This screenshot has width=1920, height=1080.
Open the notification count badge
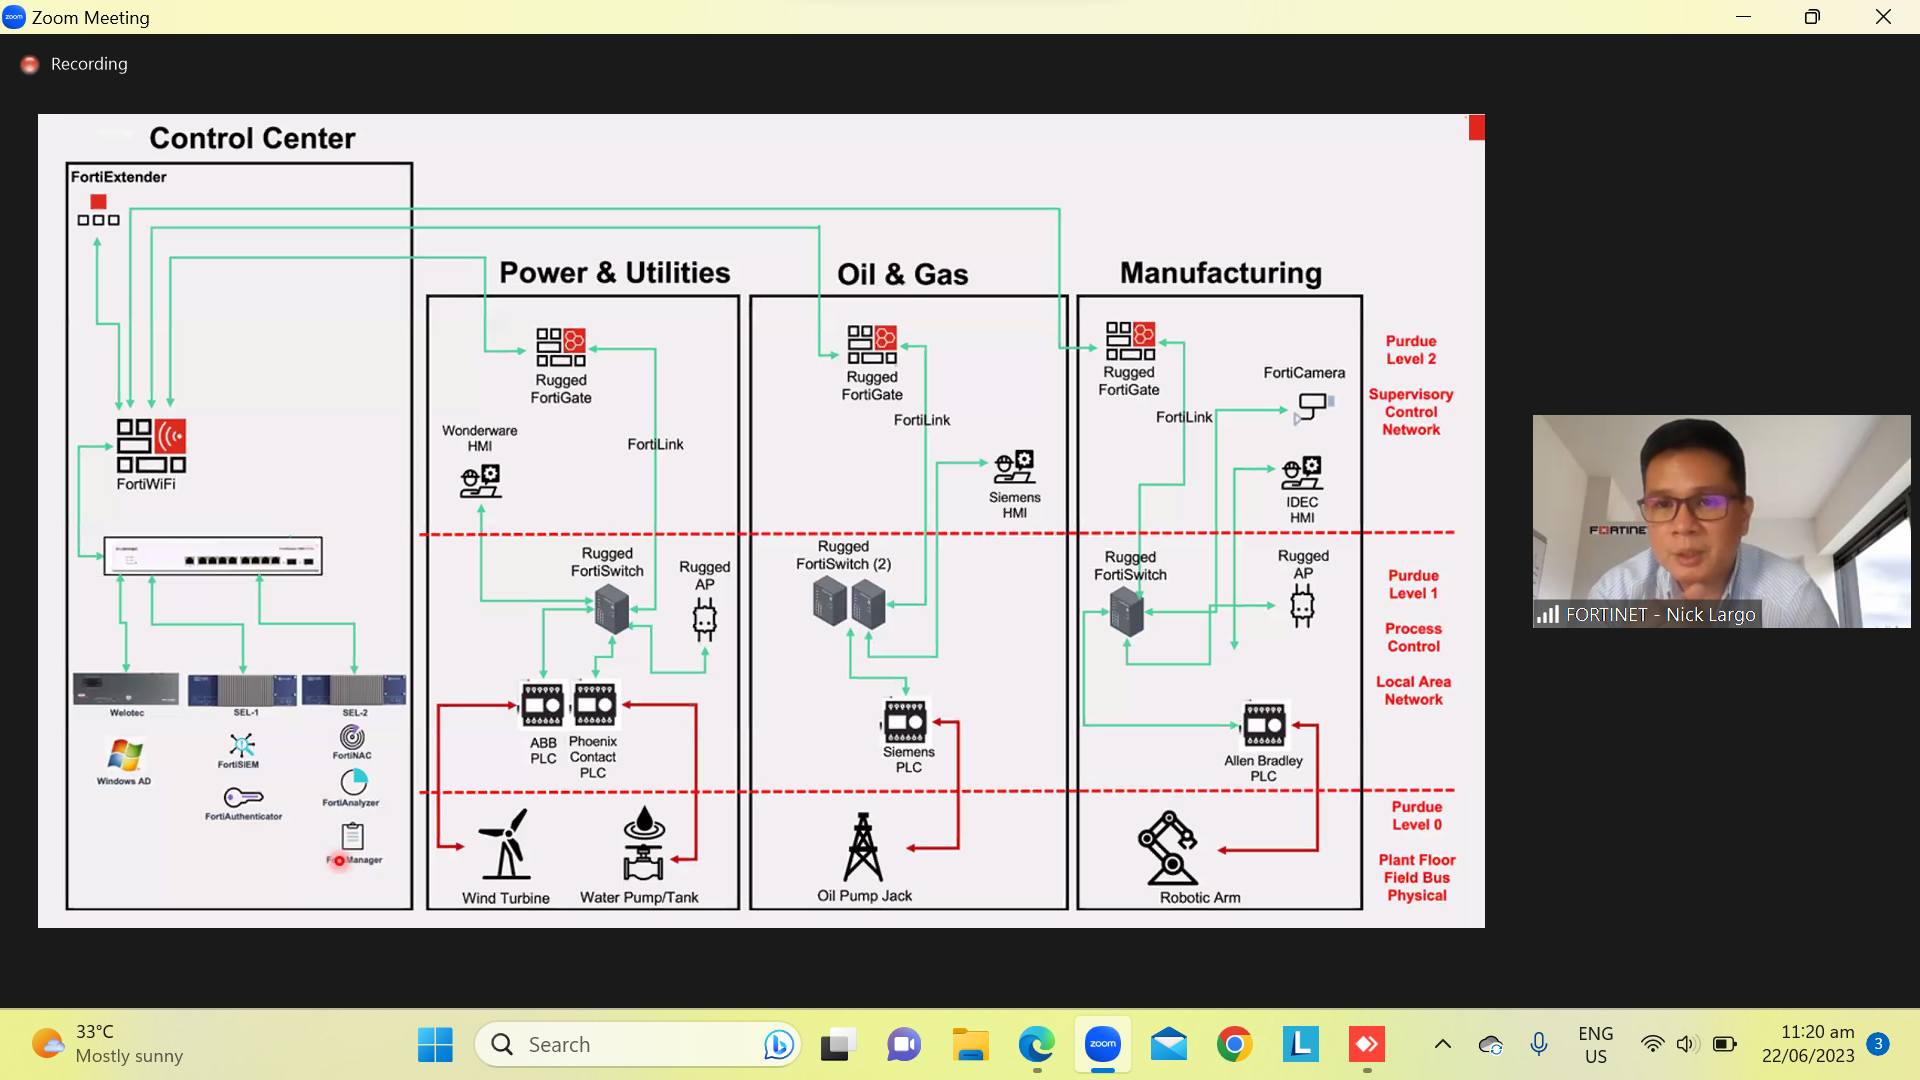(1878, 1044)
